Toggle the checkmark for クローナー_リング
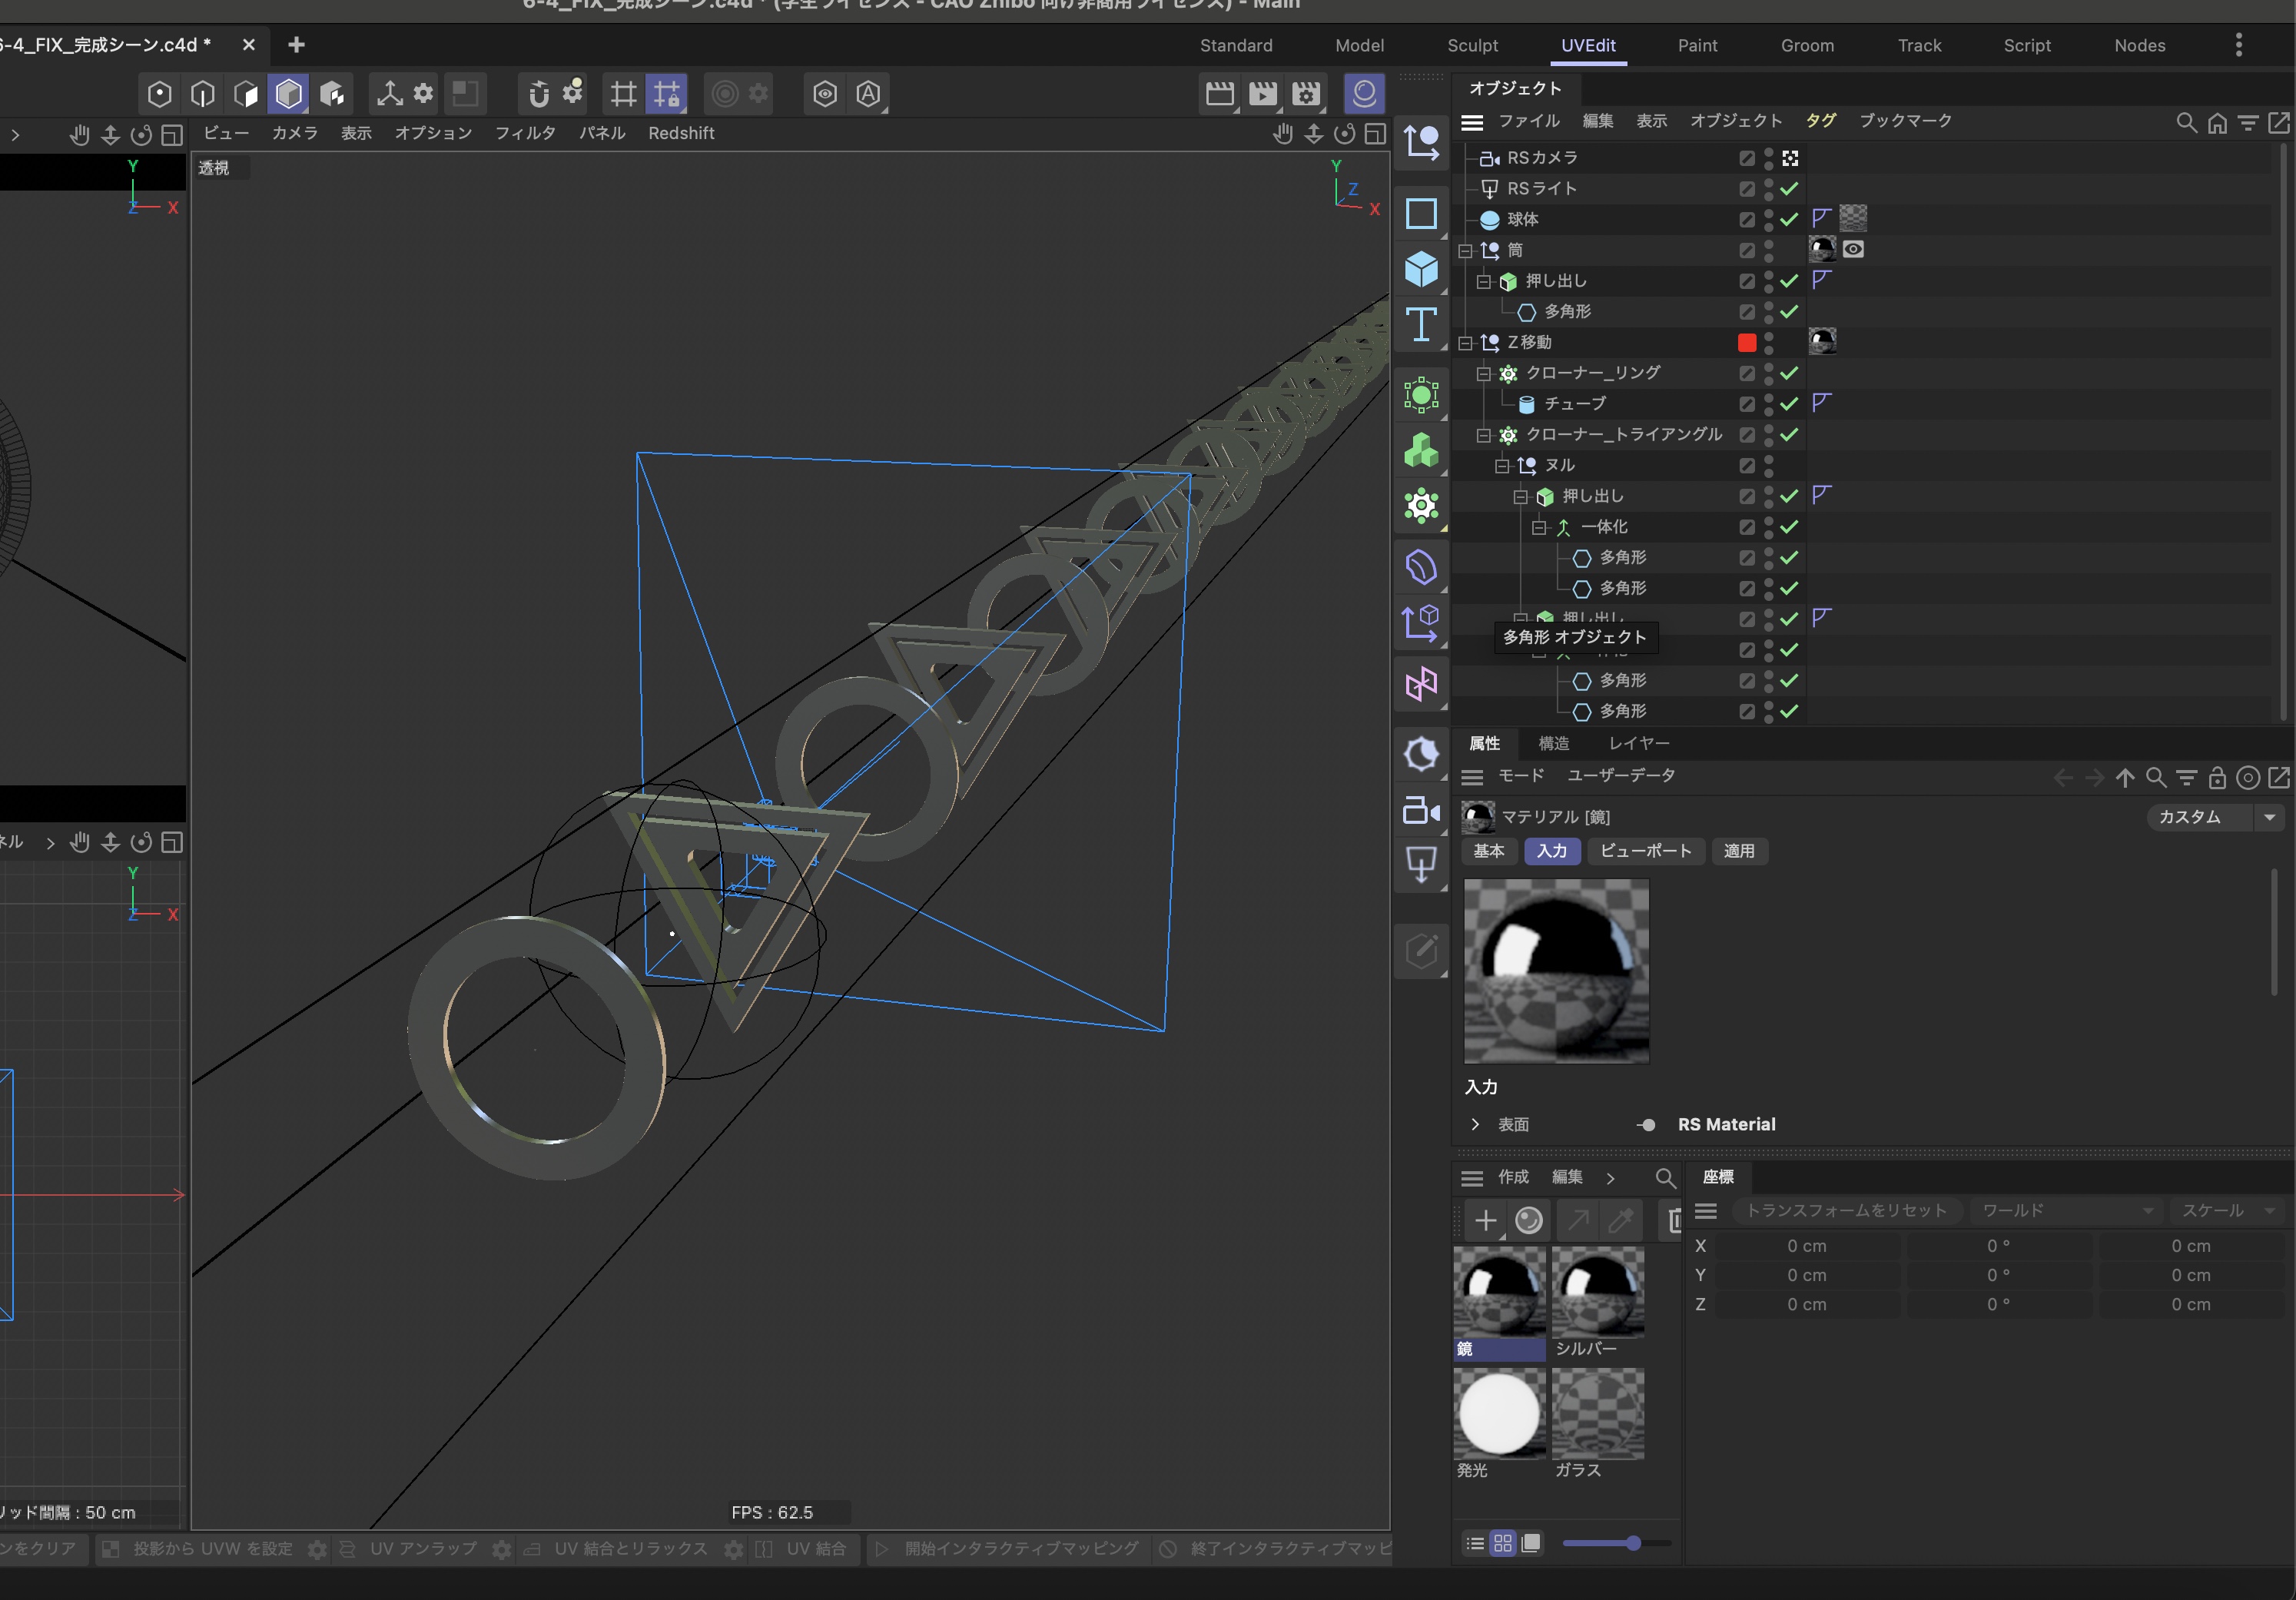This screenshot has width=2296, height=1600. (x=1789, y=373)
